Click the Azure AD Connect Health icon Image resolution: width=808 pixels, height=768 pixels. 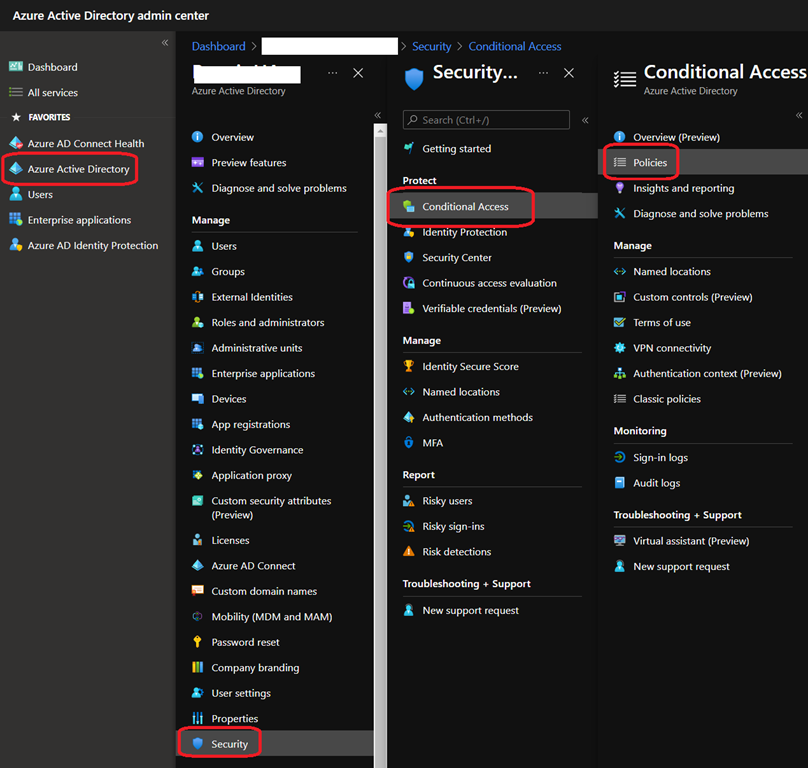(x=16, y=143)
